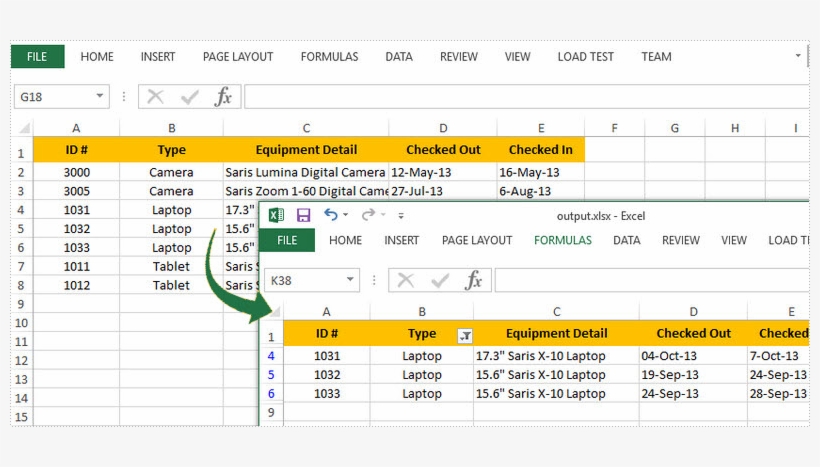Select the green FORMULAS tab in output.xlsx
The image size is (820, 467).
(563, 240)
